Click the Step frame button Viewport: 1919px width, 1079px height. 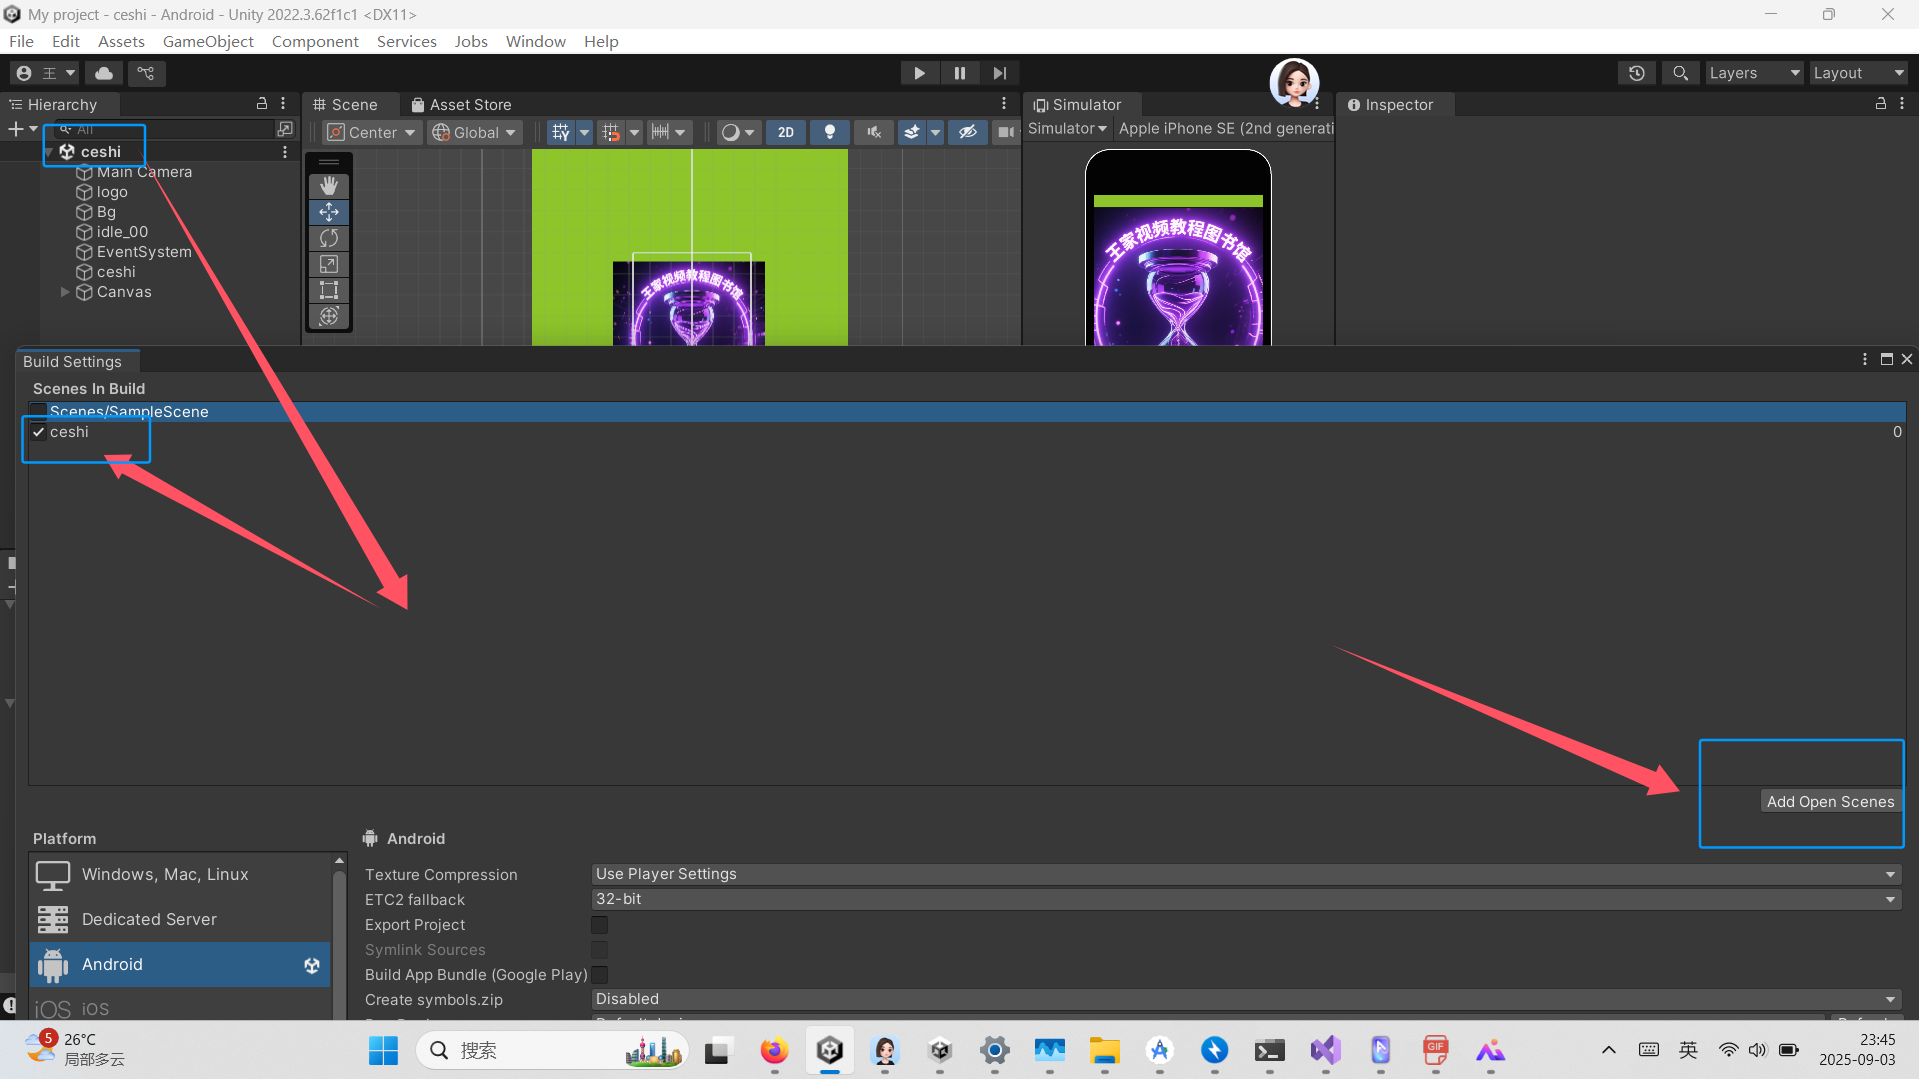point(999,73)
